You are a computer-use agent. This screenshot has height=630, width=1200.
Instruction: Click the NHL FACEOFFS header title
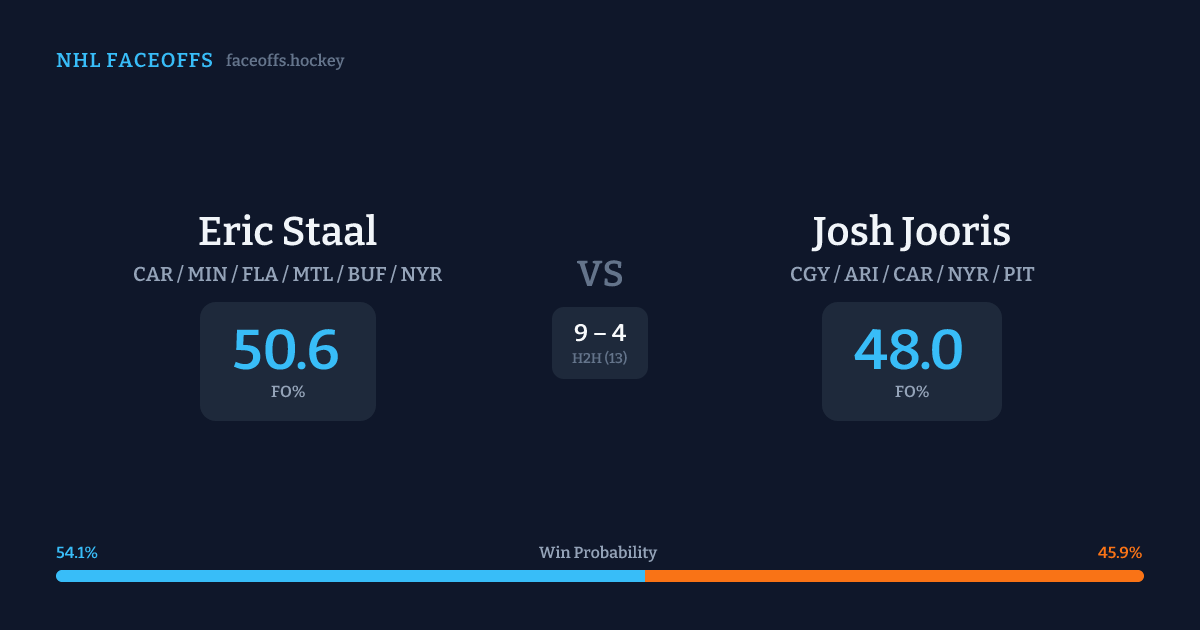click(x=134, y=61)
